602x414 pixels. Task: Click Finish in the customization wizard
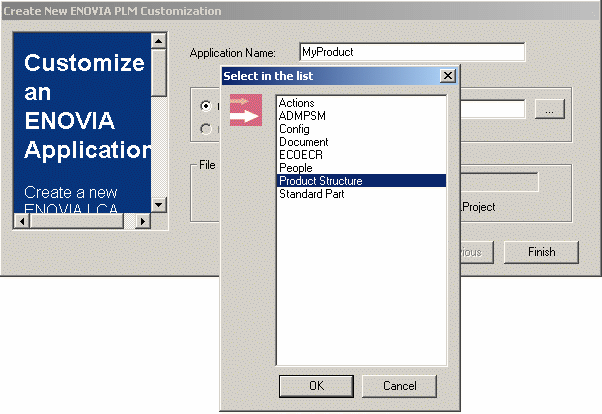pos(541,252)
